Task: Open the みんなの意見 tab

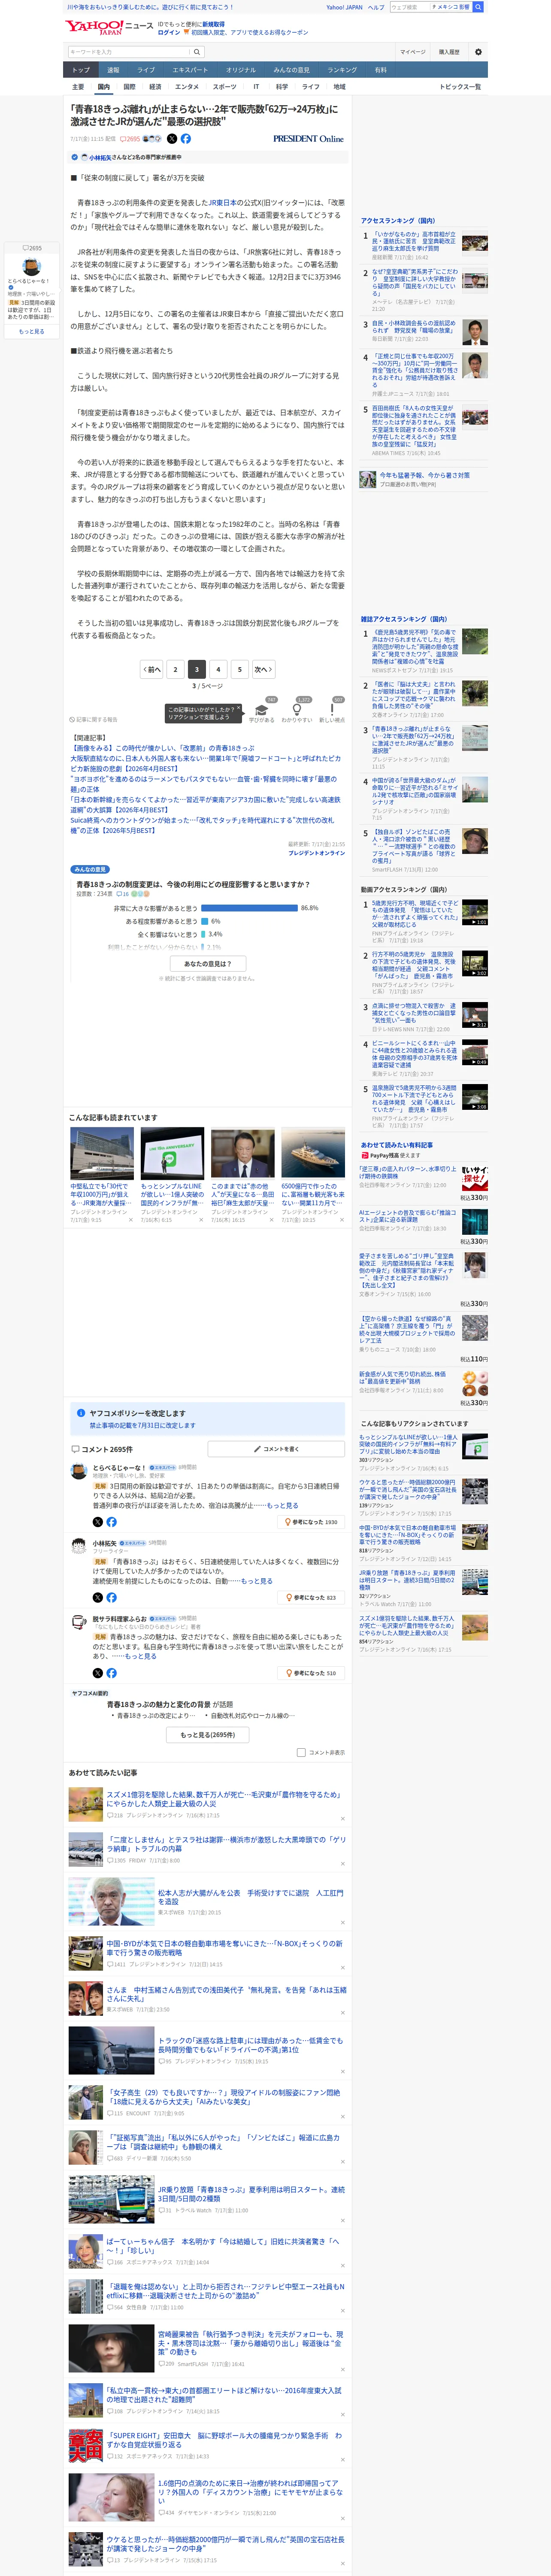Action: (x=291, y=70)
